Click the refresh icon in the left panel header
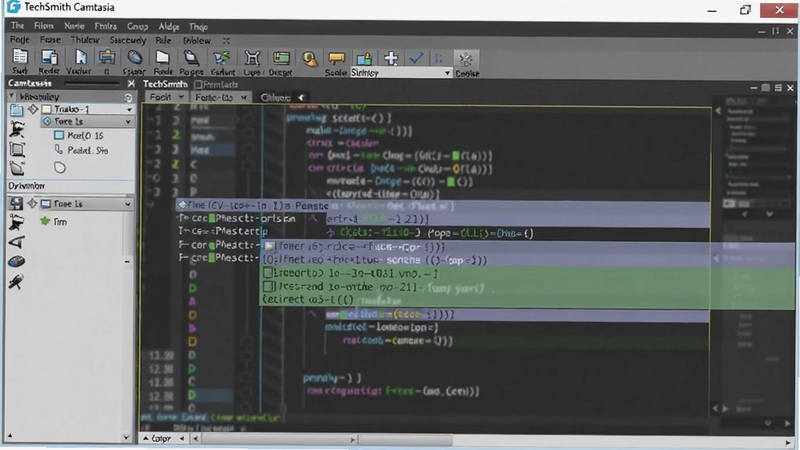The width and height of the screenshot is (800, 450). coord(128,97)
